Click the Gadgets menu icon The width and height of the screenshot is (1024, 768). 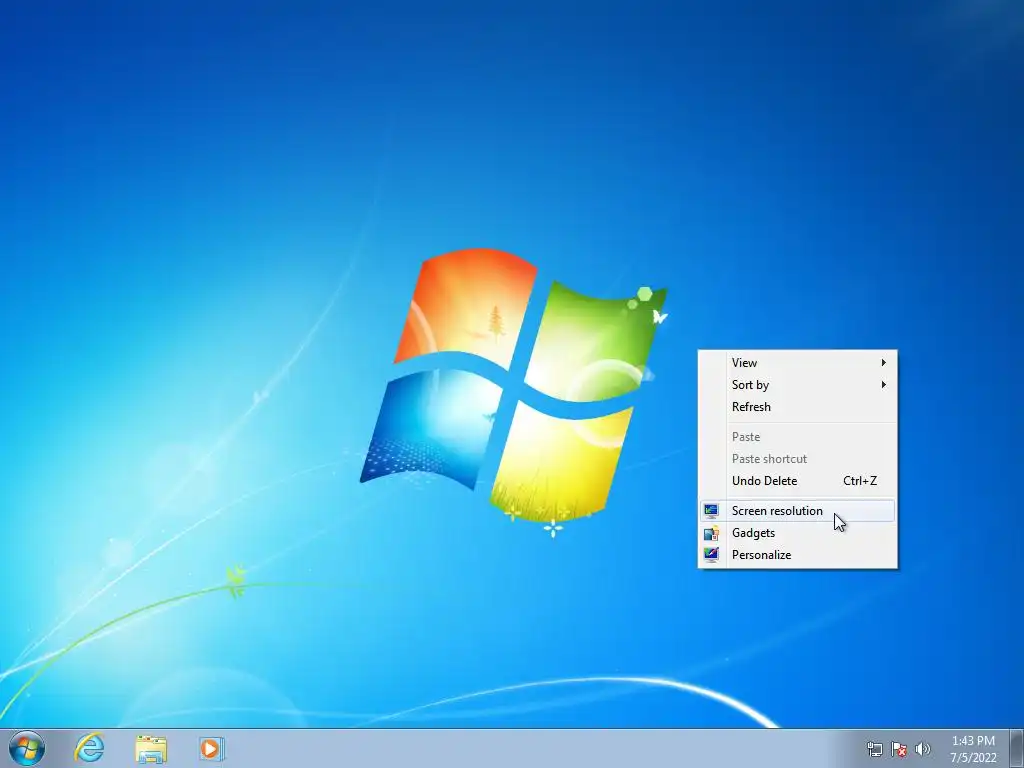pyautogui.click(x=711, y=533)
